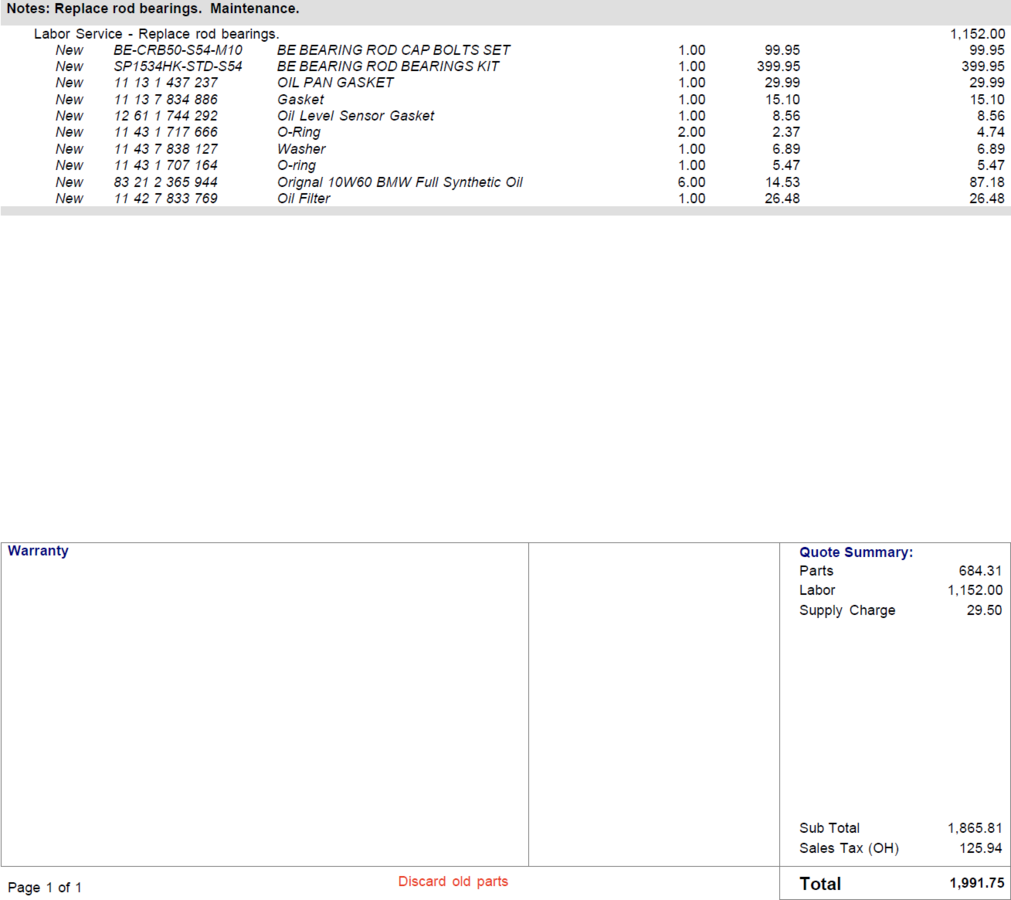
Task: Click the Oil Pan Gasket row description
Action: pos(335,83)
